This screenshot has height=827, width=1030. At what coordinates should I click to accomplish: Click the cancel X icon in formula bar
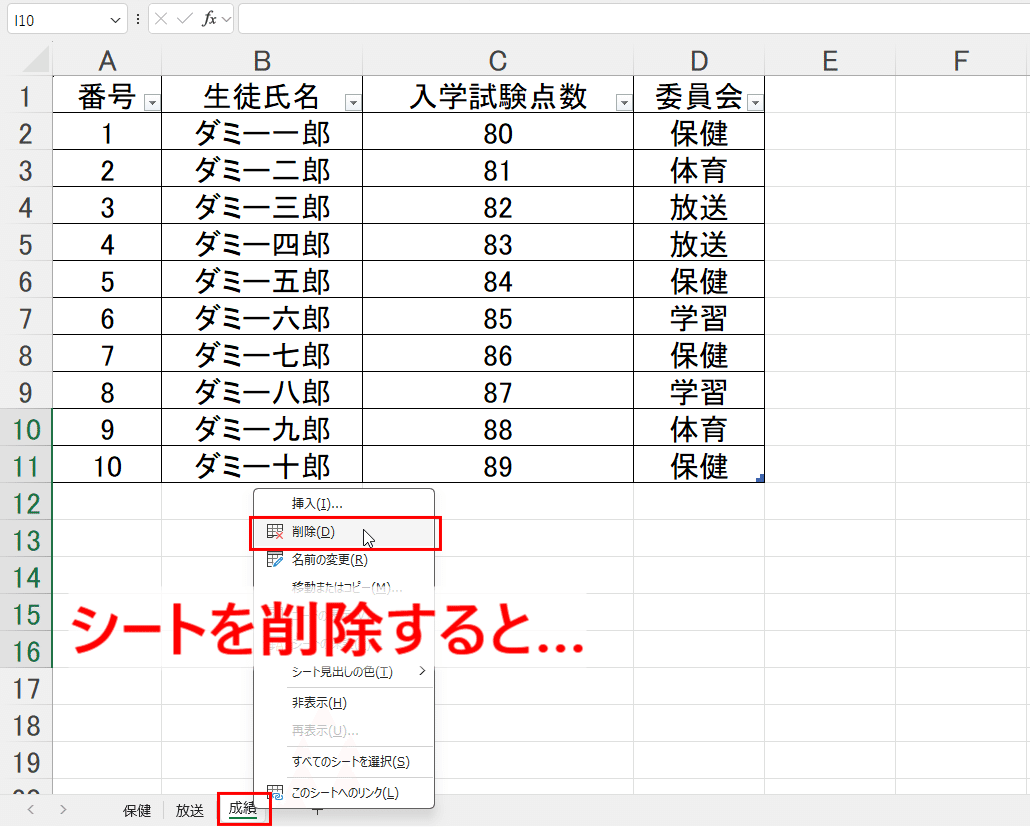[x=161, y=19]
